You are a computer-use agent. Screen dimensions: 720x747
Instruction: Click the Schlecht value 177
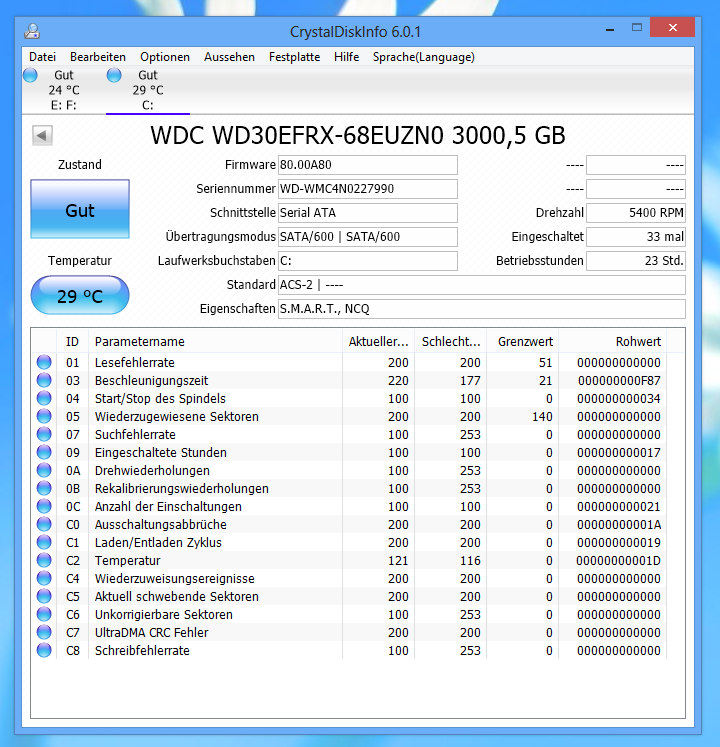470,381
